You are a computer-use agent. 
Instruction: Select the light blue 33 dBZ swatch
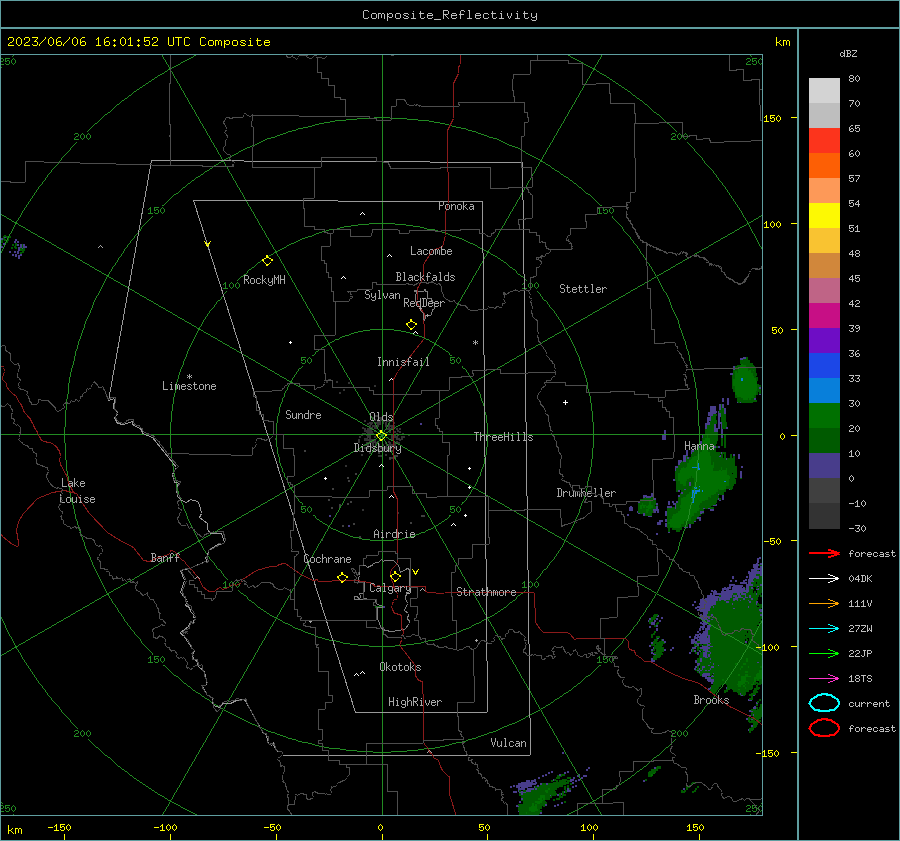pos(824,390)
